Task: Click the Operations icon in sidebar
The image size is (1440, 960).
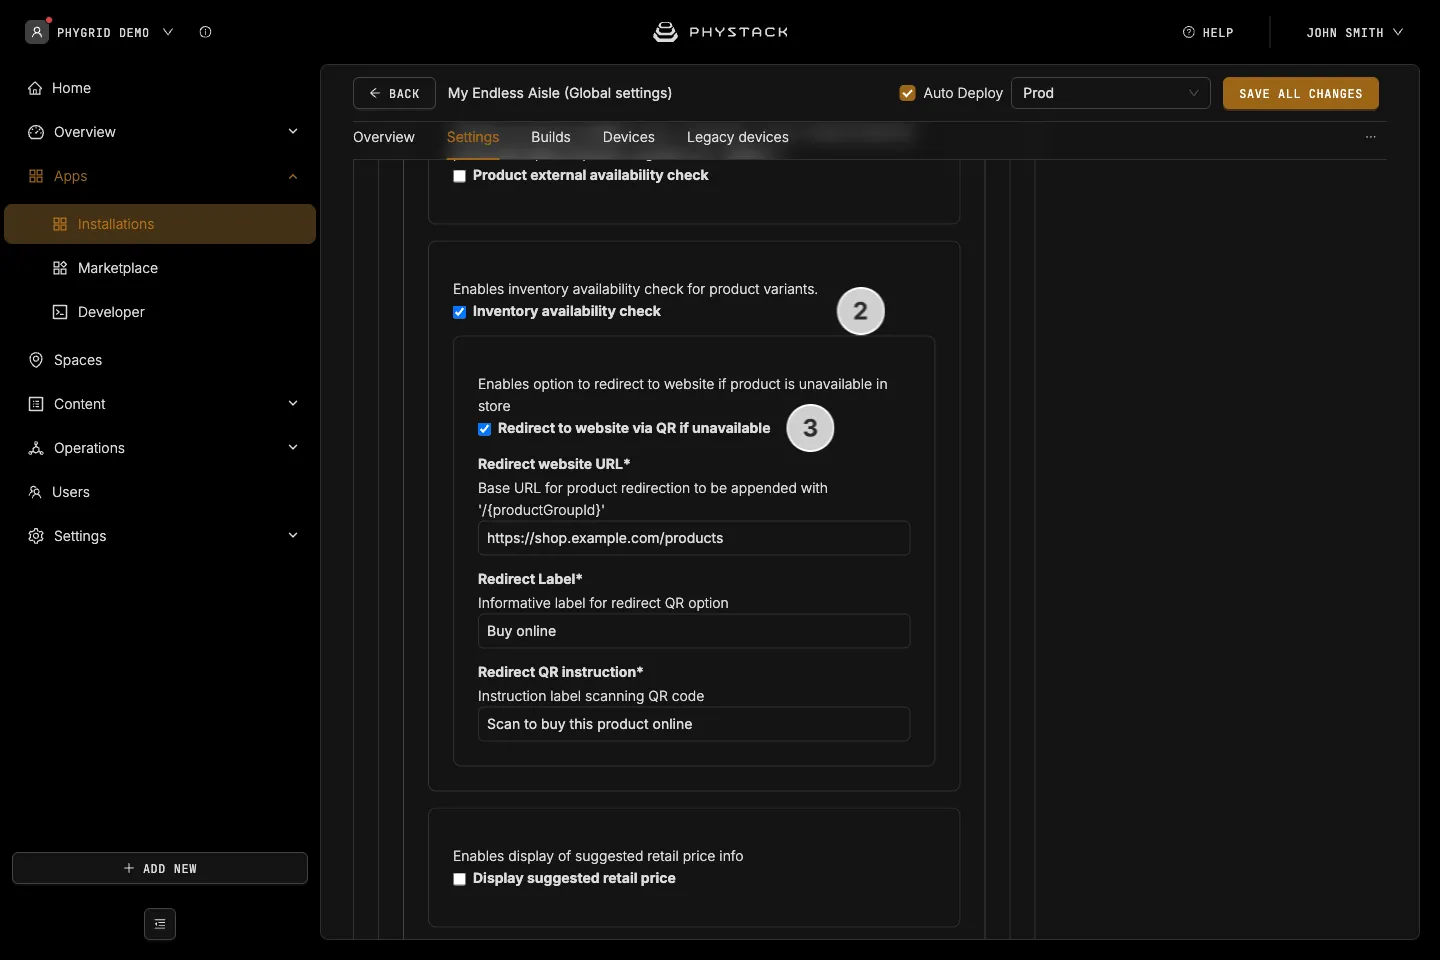Action: 36,448
